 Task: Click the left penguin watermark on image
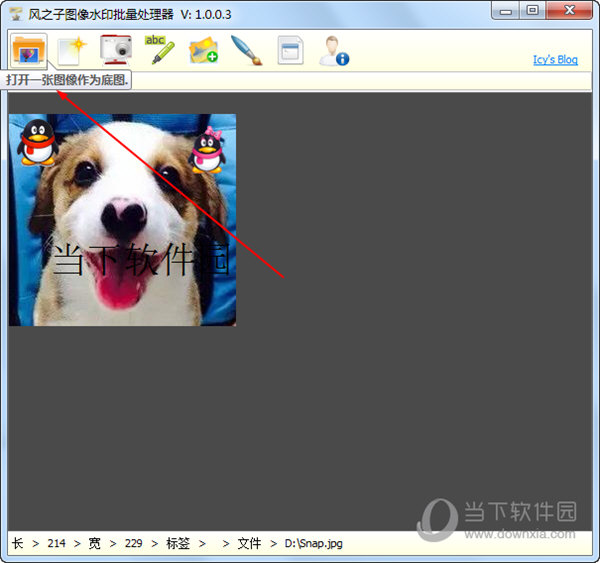point(38,142)
